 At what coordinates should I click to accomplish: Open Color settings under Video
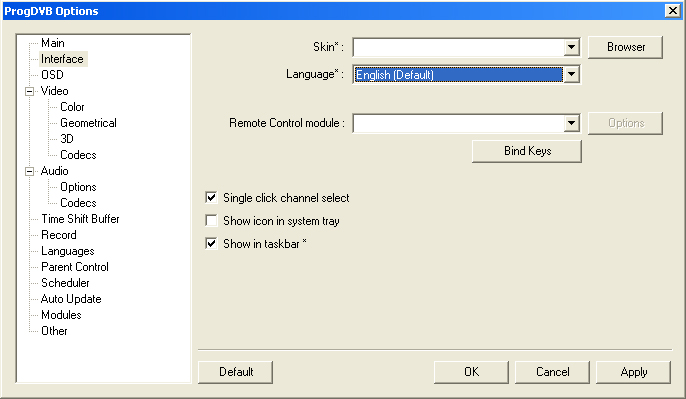[x=72, y=107]
